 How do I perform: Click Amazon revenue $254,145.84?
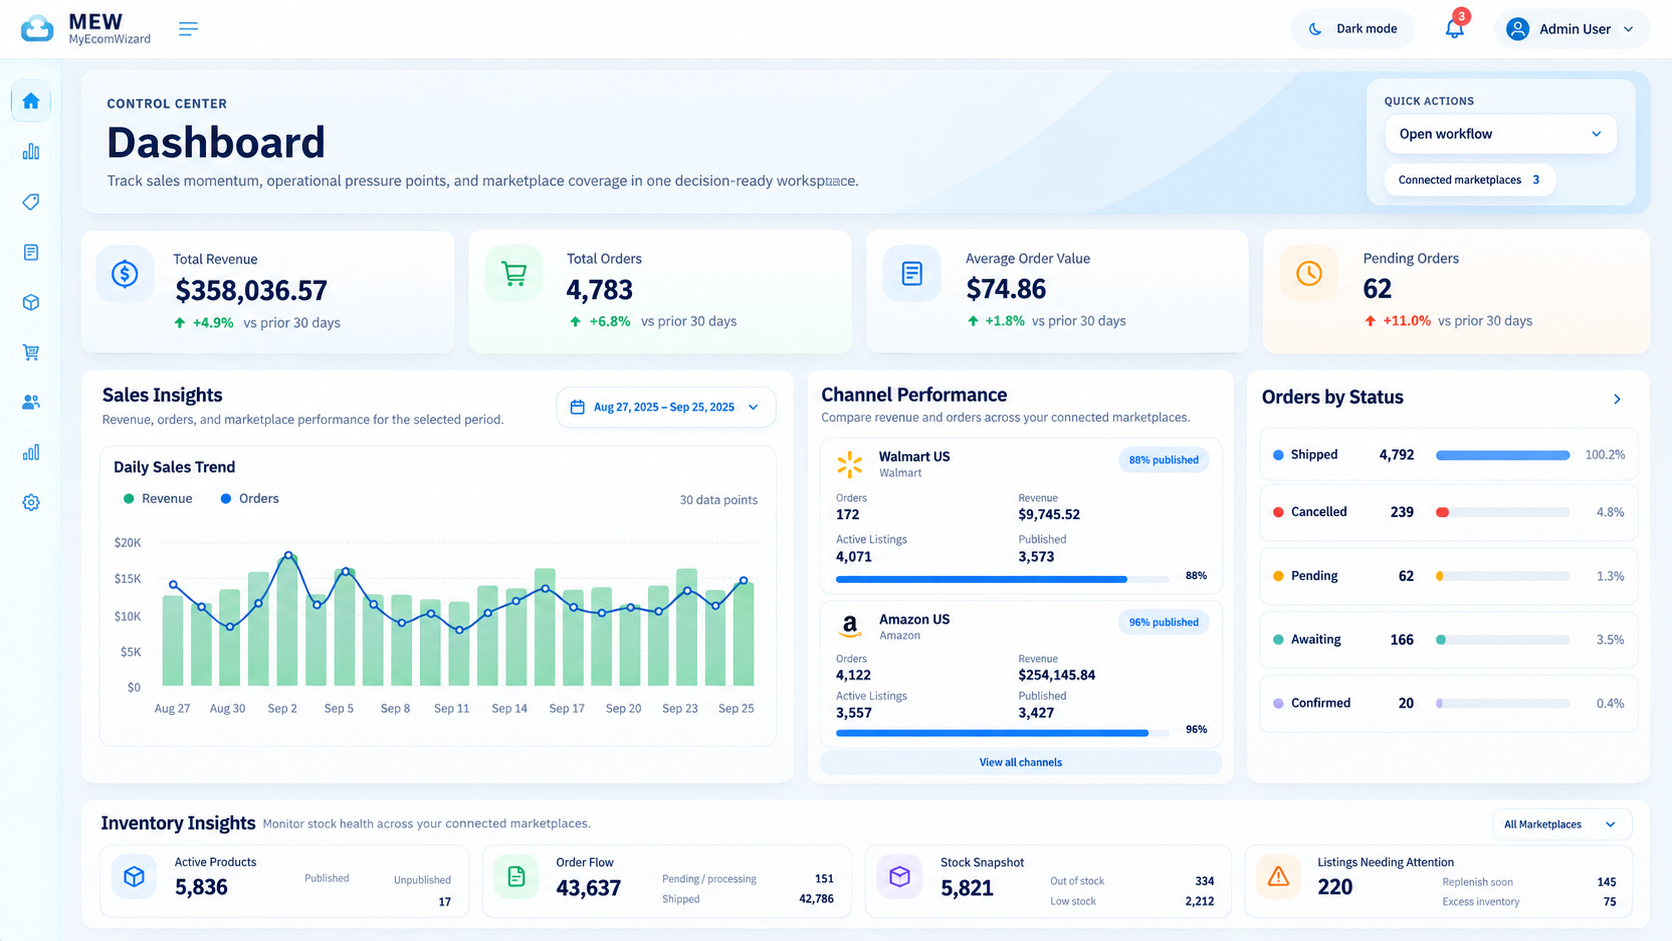(1057, 675)
